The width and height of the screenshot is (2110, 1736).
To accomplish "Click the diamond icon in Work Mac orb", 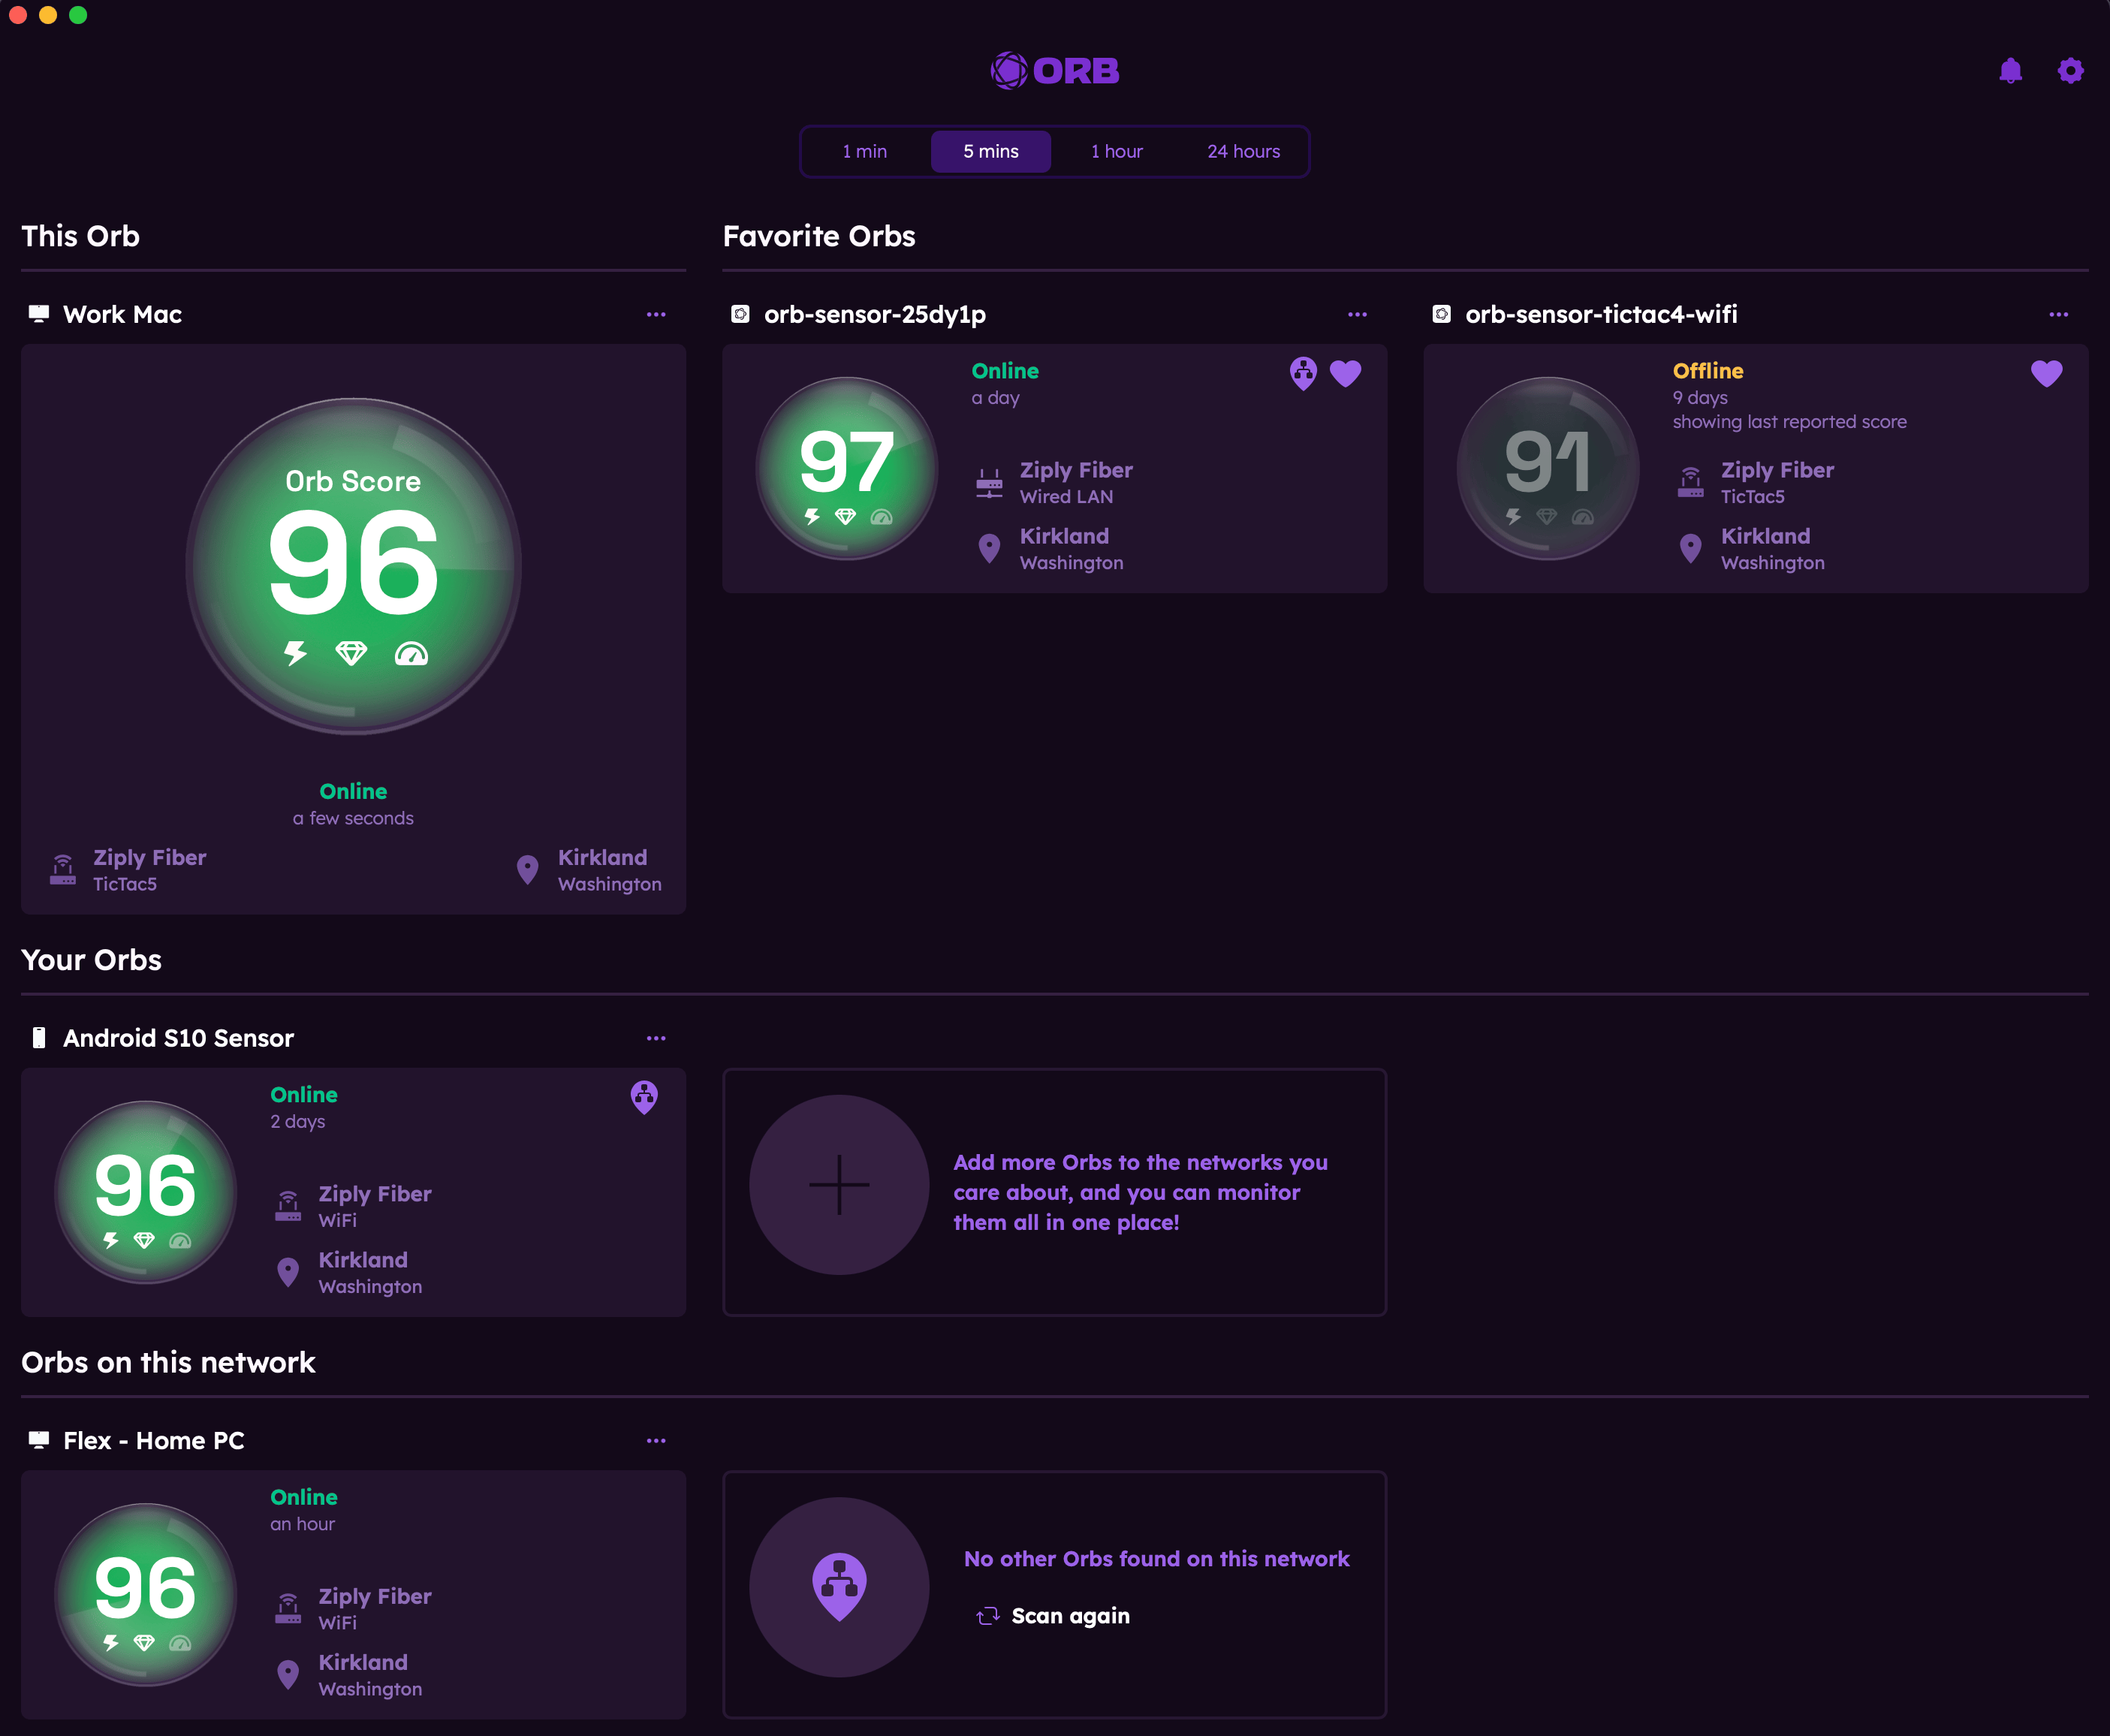I will point(351,654).
